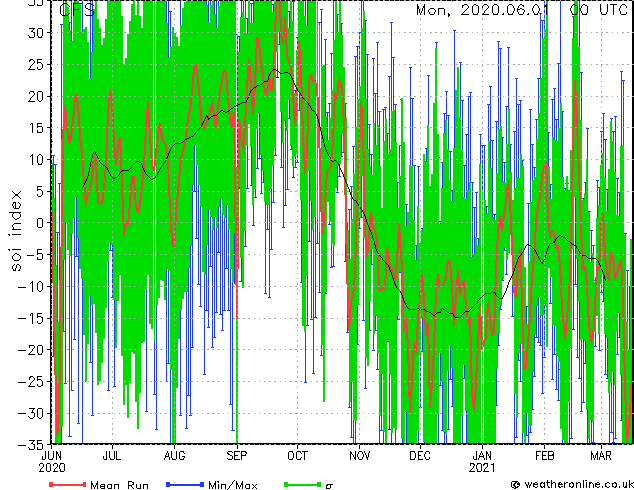
Task: Click the 'Mon, 2020.06.01 00 UTC' run date
Action: (x=522, y=10)
